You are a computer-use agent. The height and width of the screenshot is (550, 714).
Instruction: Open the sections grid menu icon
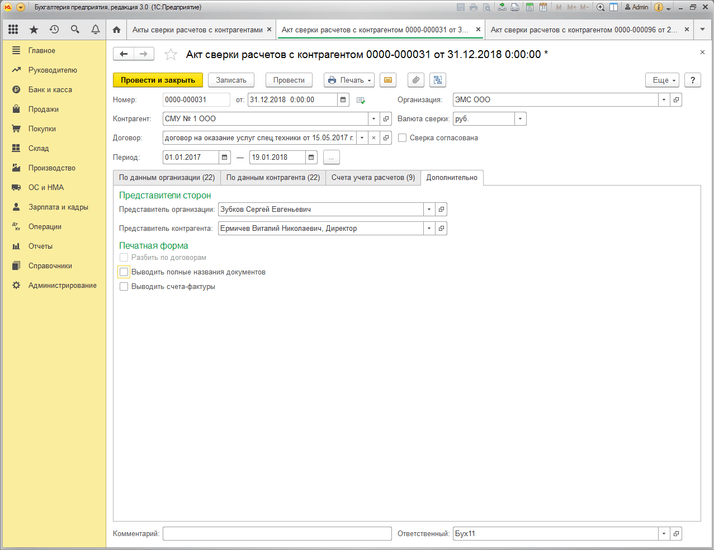(x=13, y=30)
